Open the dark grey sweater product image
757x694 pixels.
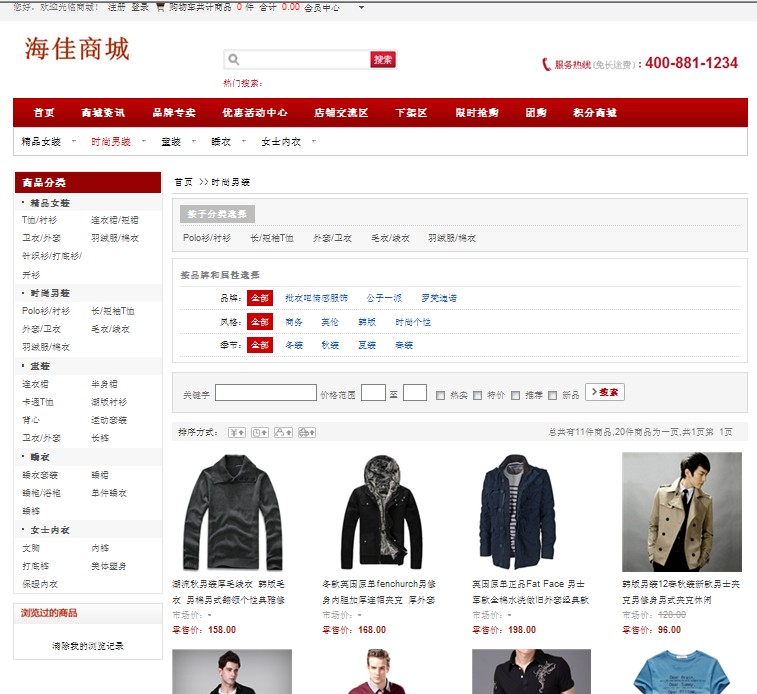click(232, 513)
